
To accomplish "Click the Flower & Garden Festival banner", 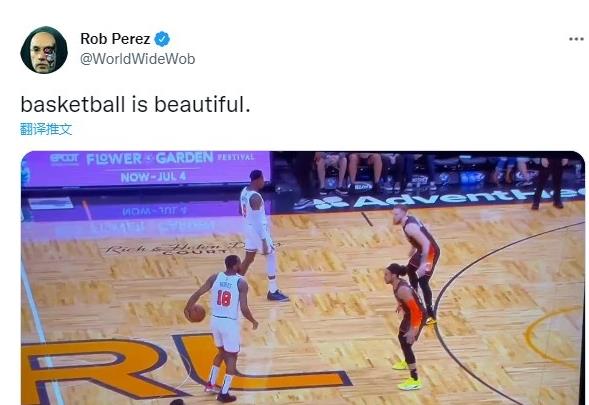I will 146,168.
